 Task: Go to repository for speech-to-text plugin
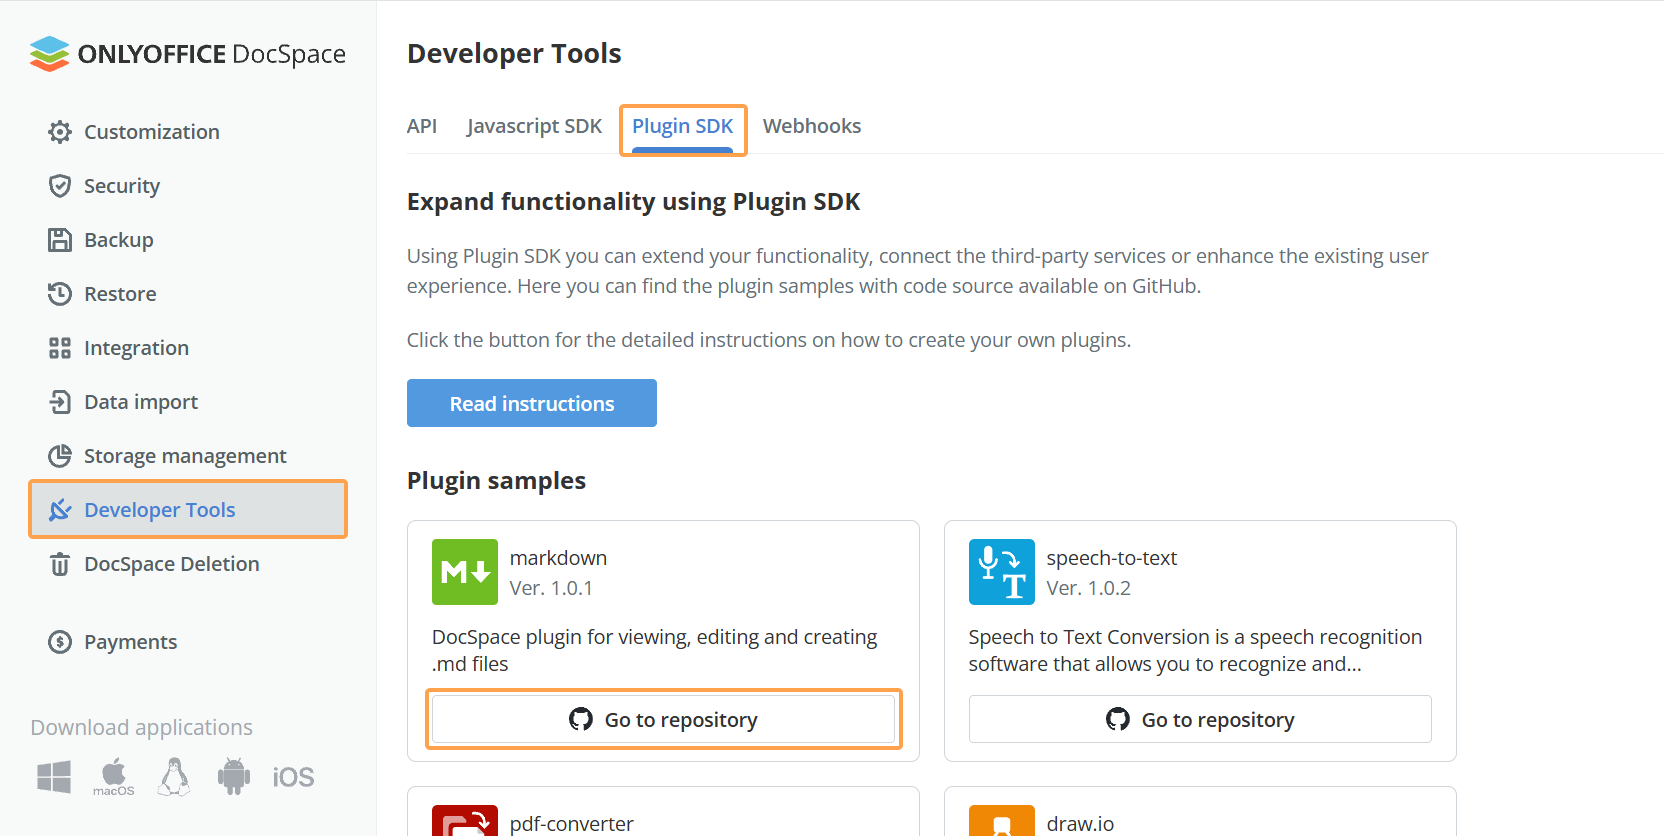[x=1200, y=719]
